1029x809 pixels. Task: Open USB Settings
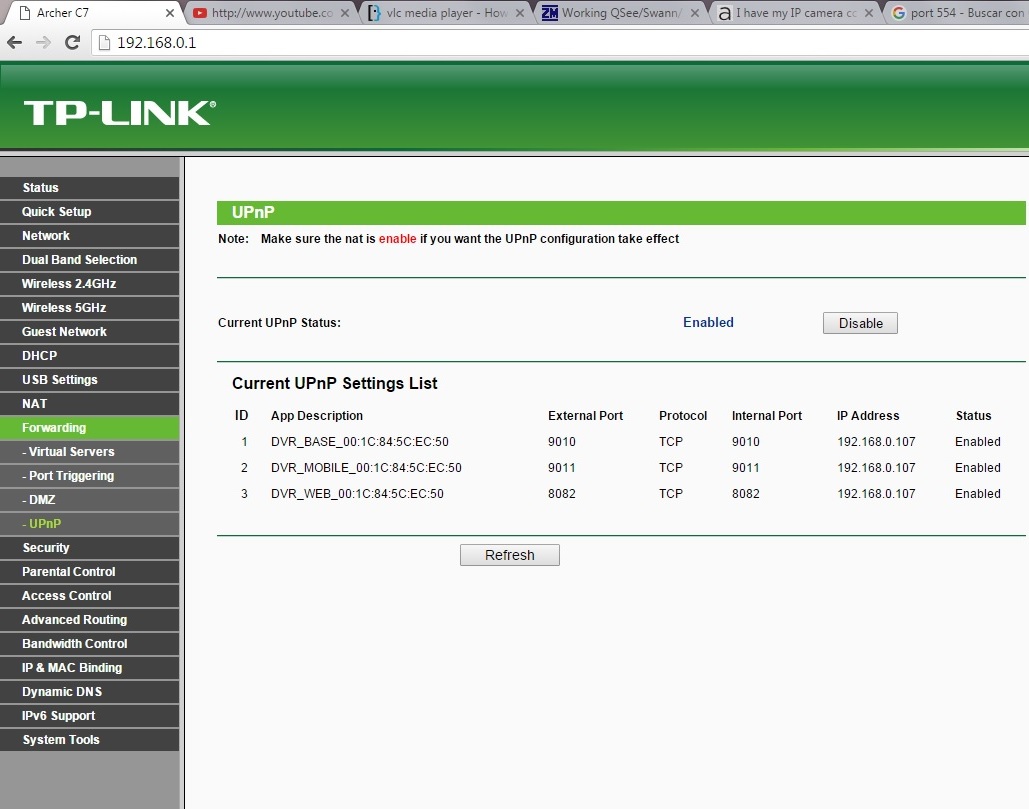coord(89,380)
